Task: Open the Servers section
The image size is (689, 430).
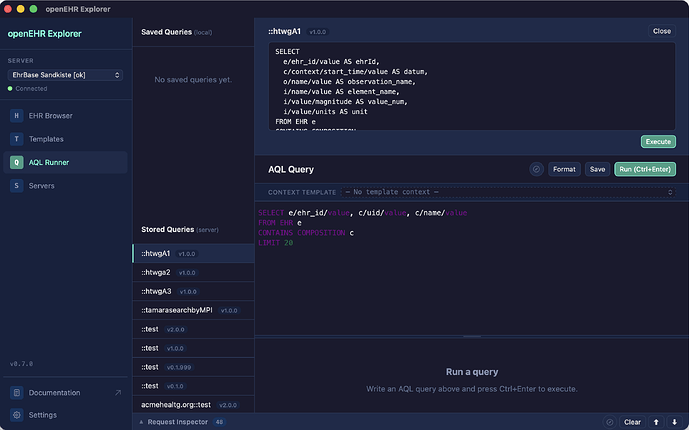Action: click(65, 186)
